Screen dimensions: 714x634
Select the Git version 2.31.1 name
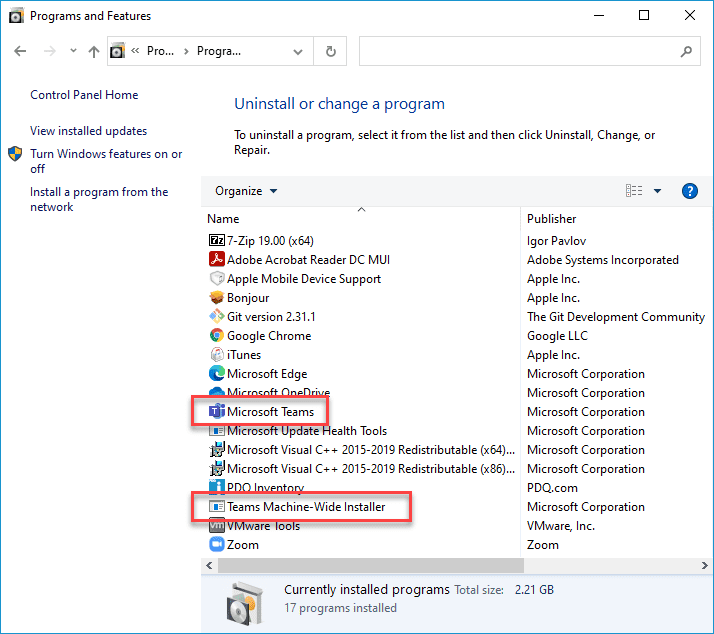(x=271, y=317)
